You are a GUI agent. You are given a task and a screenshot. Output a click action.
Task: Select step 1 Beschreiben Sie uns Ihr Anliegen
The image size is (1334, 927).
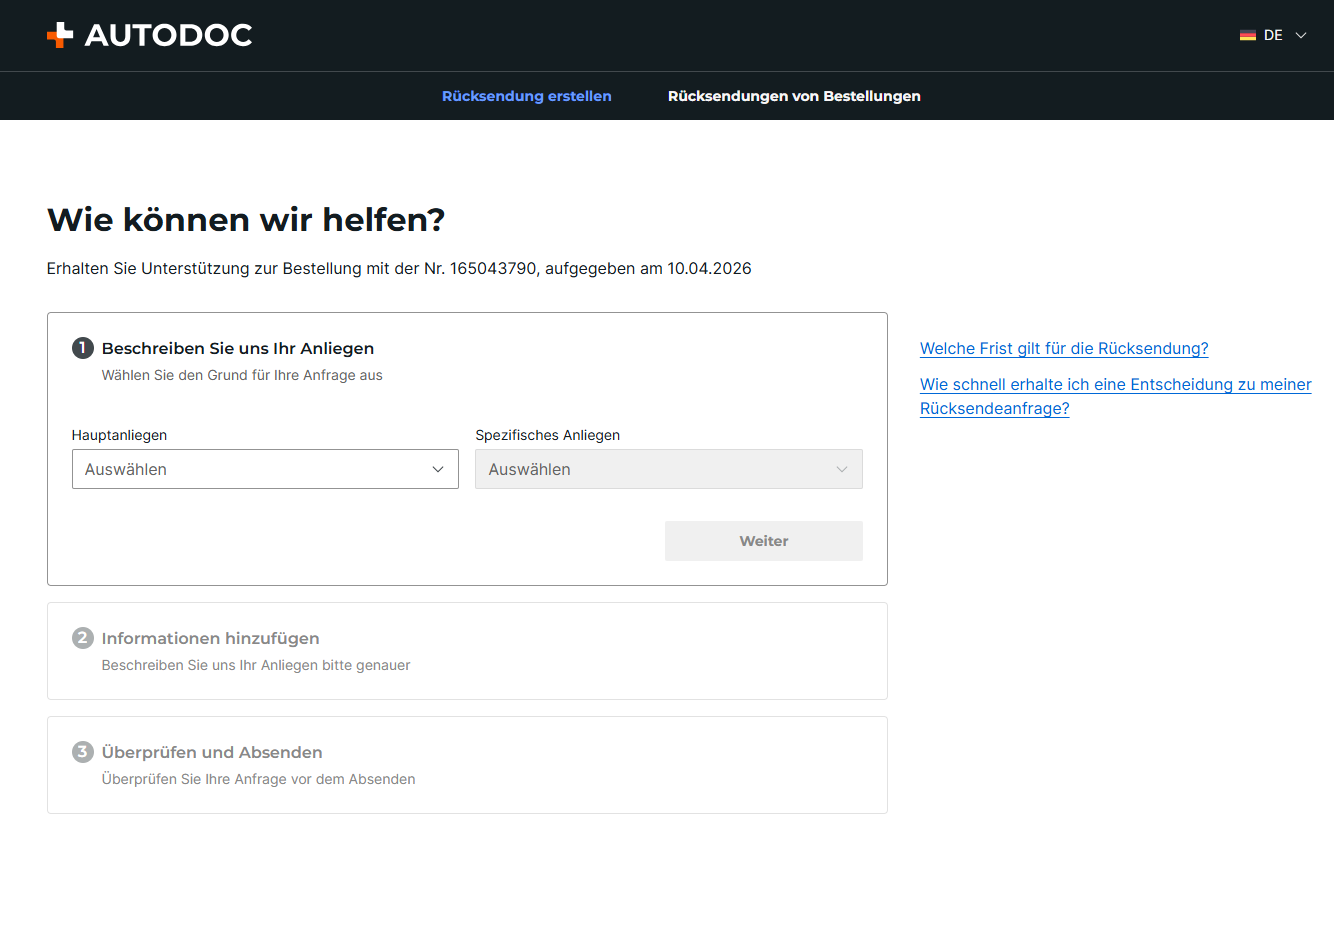pos(238,348)
